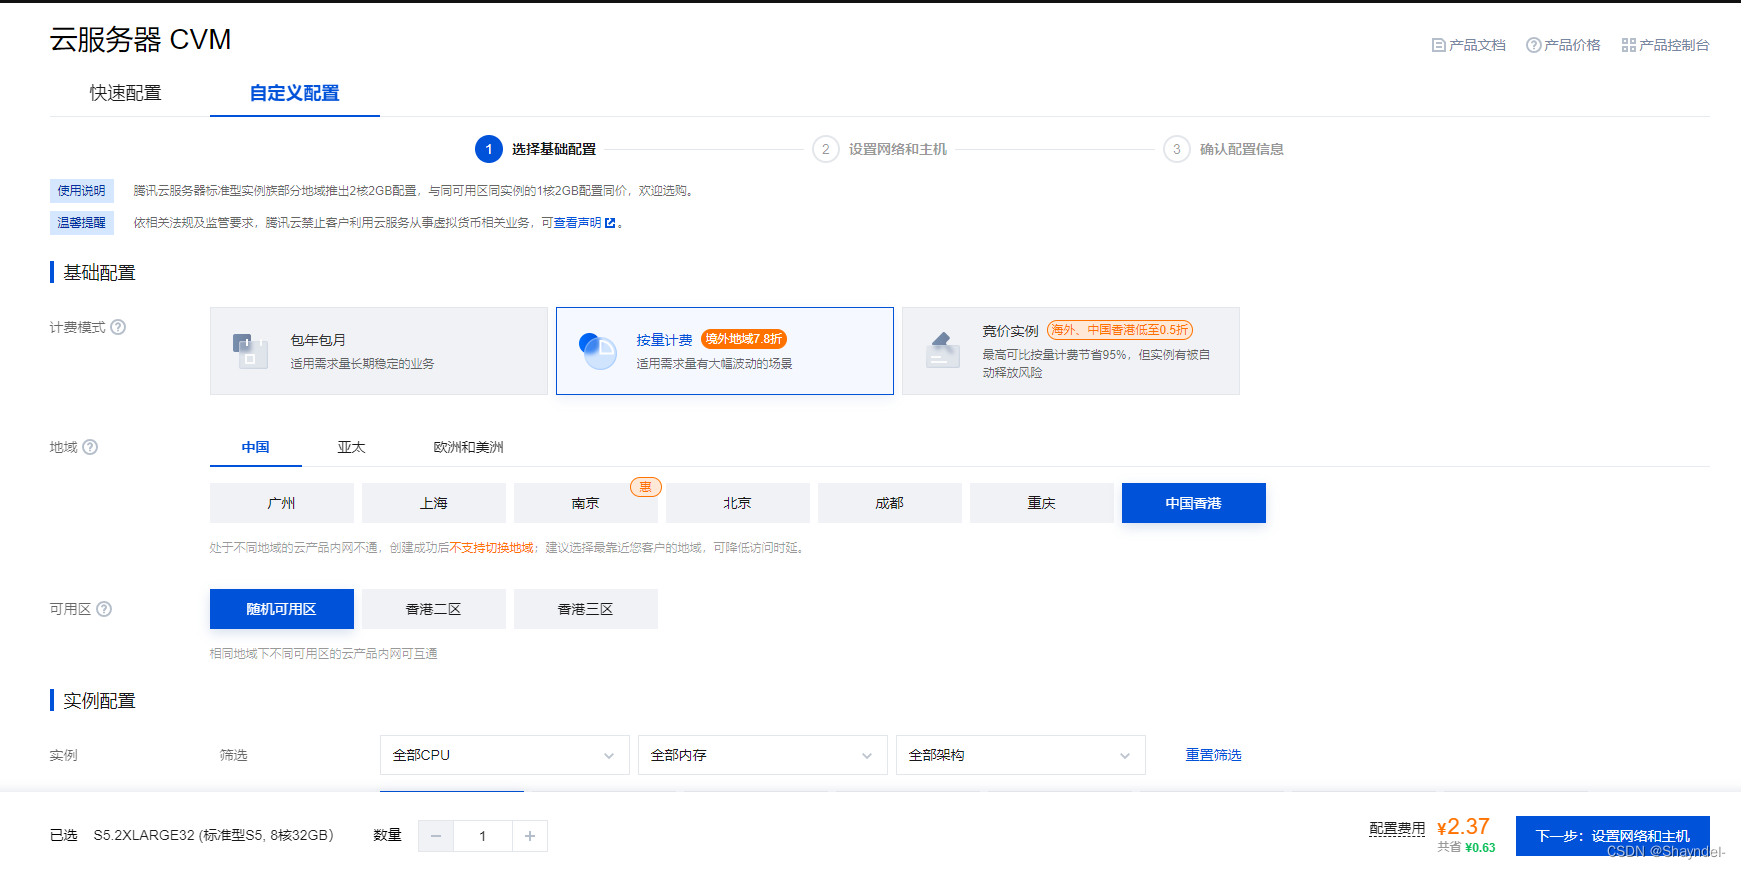Click the ¥2.37 price value
The width and height of the screenshot is (1741, 869).
tap(1463, 827)
